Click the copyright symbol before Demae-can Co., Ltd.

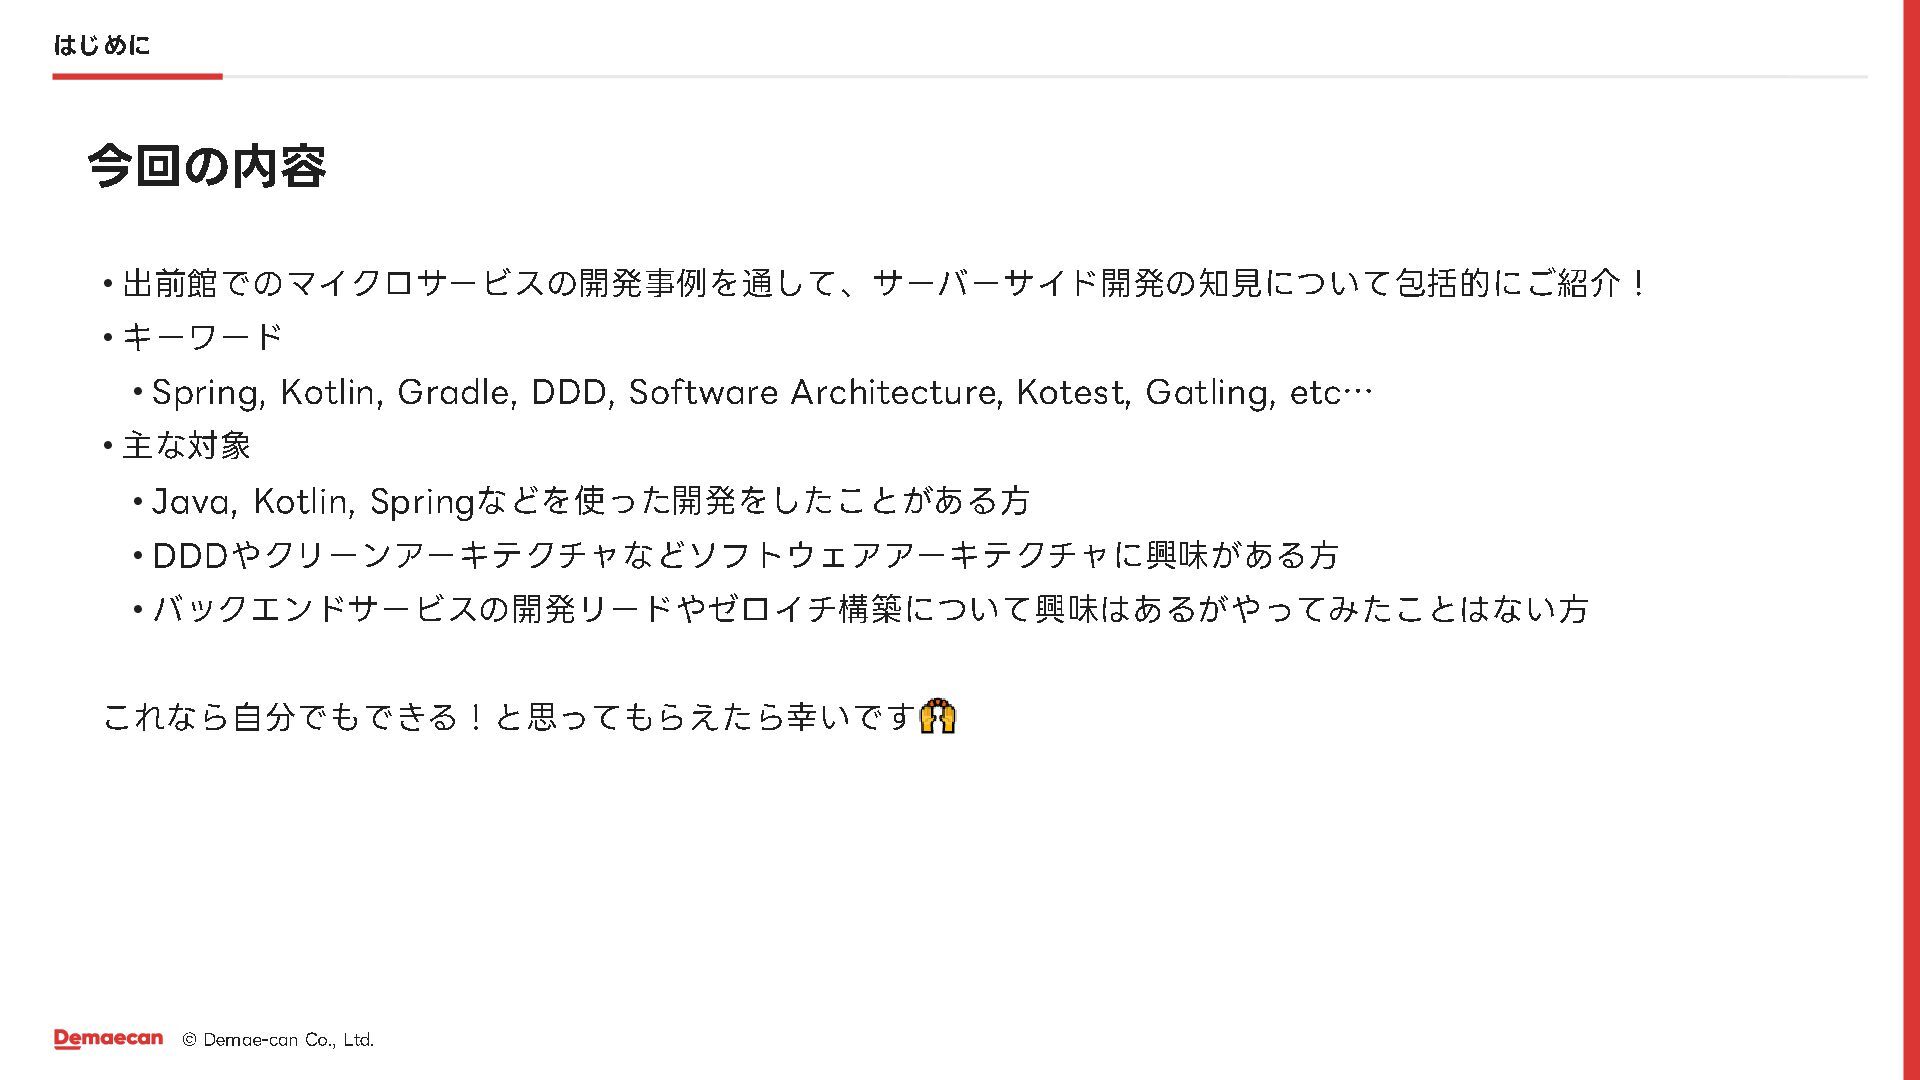click(x=189, y=1040)
